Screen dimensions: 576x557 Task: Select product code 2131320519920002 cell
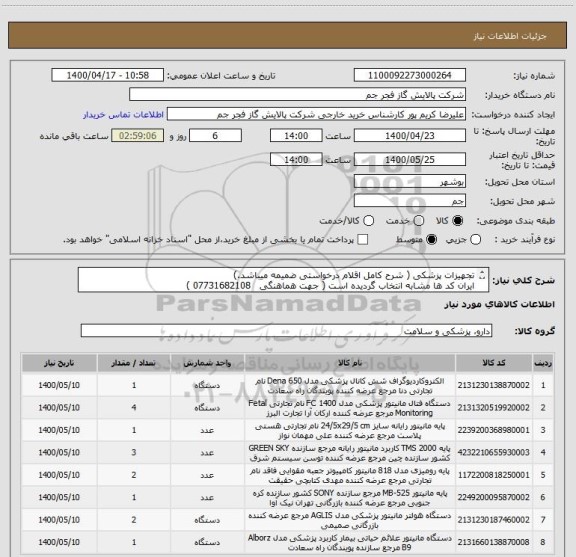coord(494,407)
